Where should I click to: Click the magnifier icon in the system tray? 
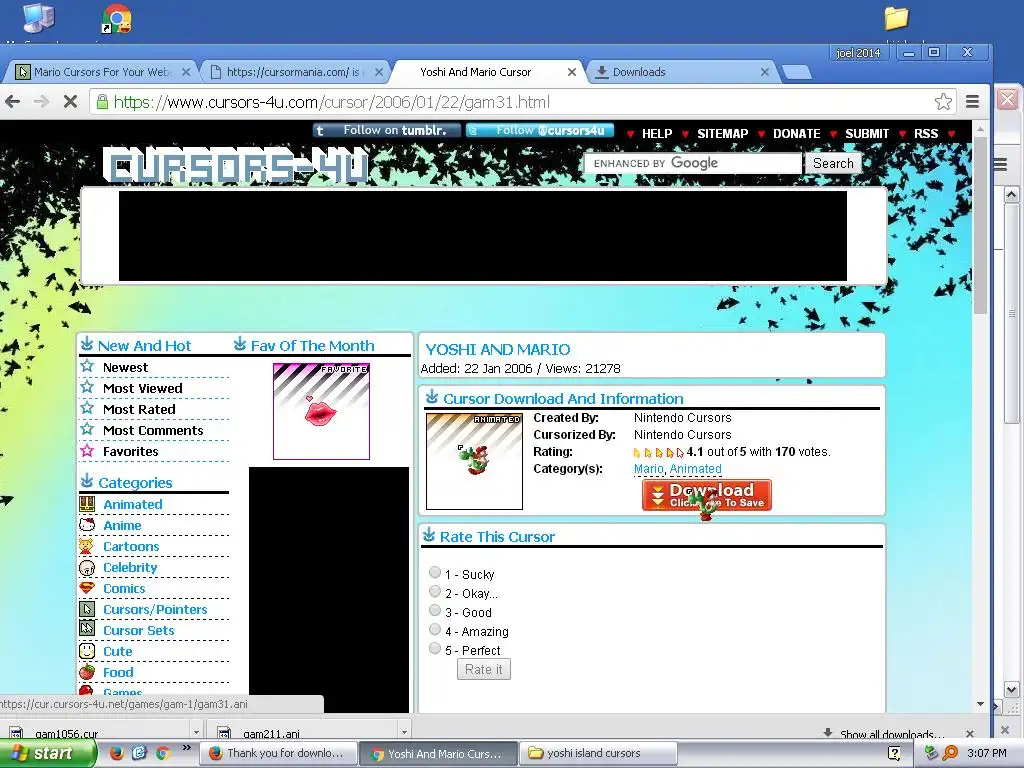point(950,753)
